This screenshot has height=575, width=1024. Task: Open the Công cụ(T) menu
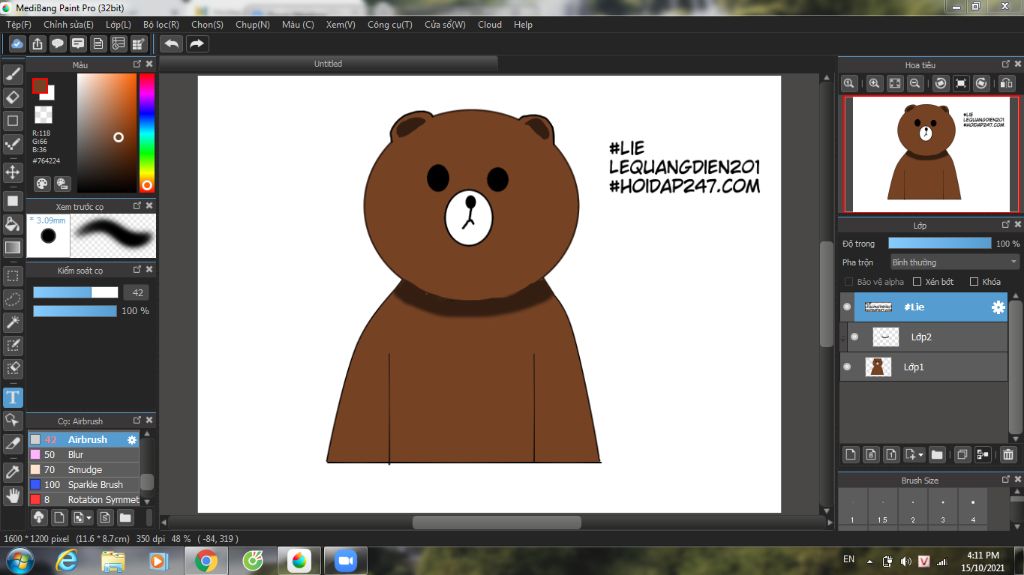click(389, 24)
